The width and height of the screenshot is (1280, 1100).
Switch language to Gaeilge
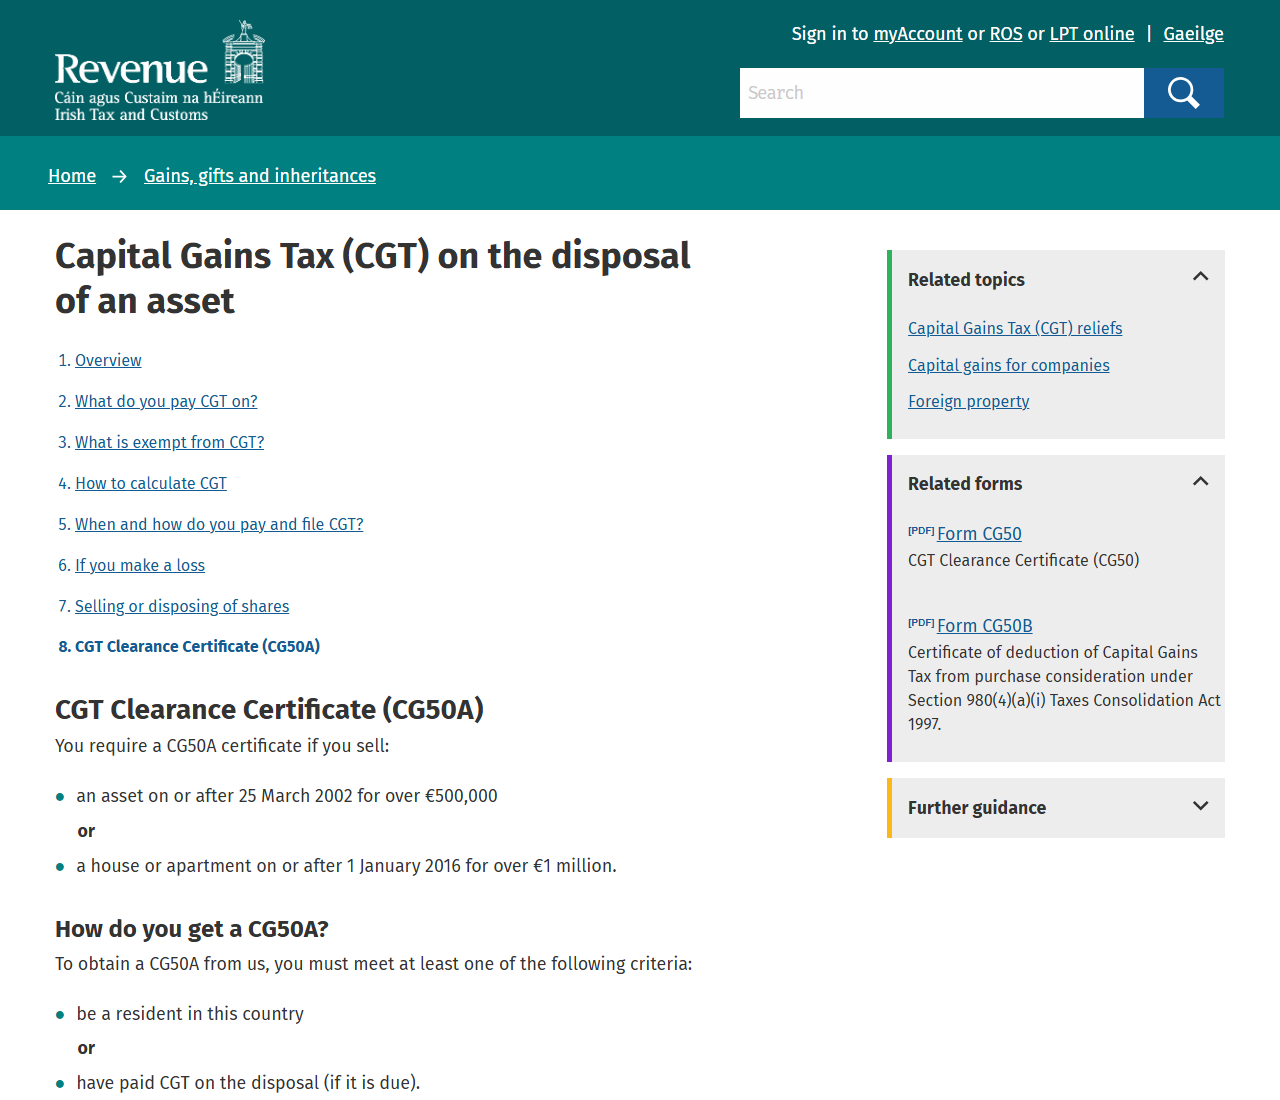1194,34
